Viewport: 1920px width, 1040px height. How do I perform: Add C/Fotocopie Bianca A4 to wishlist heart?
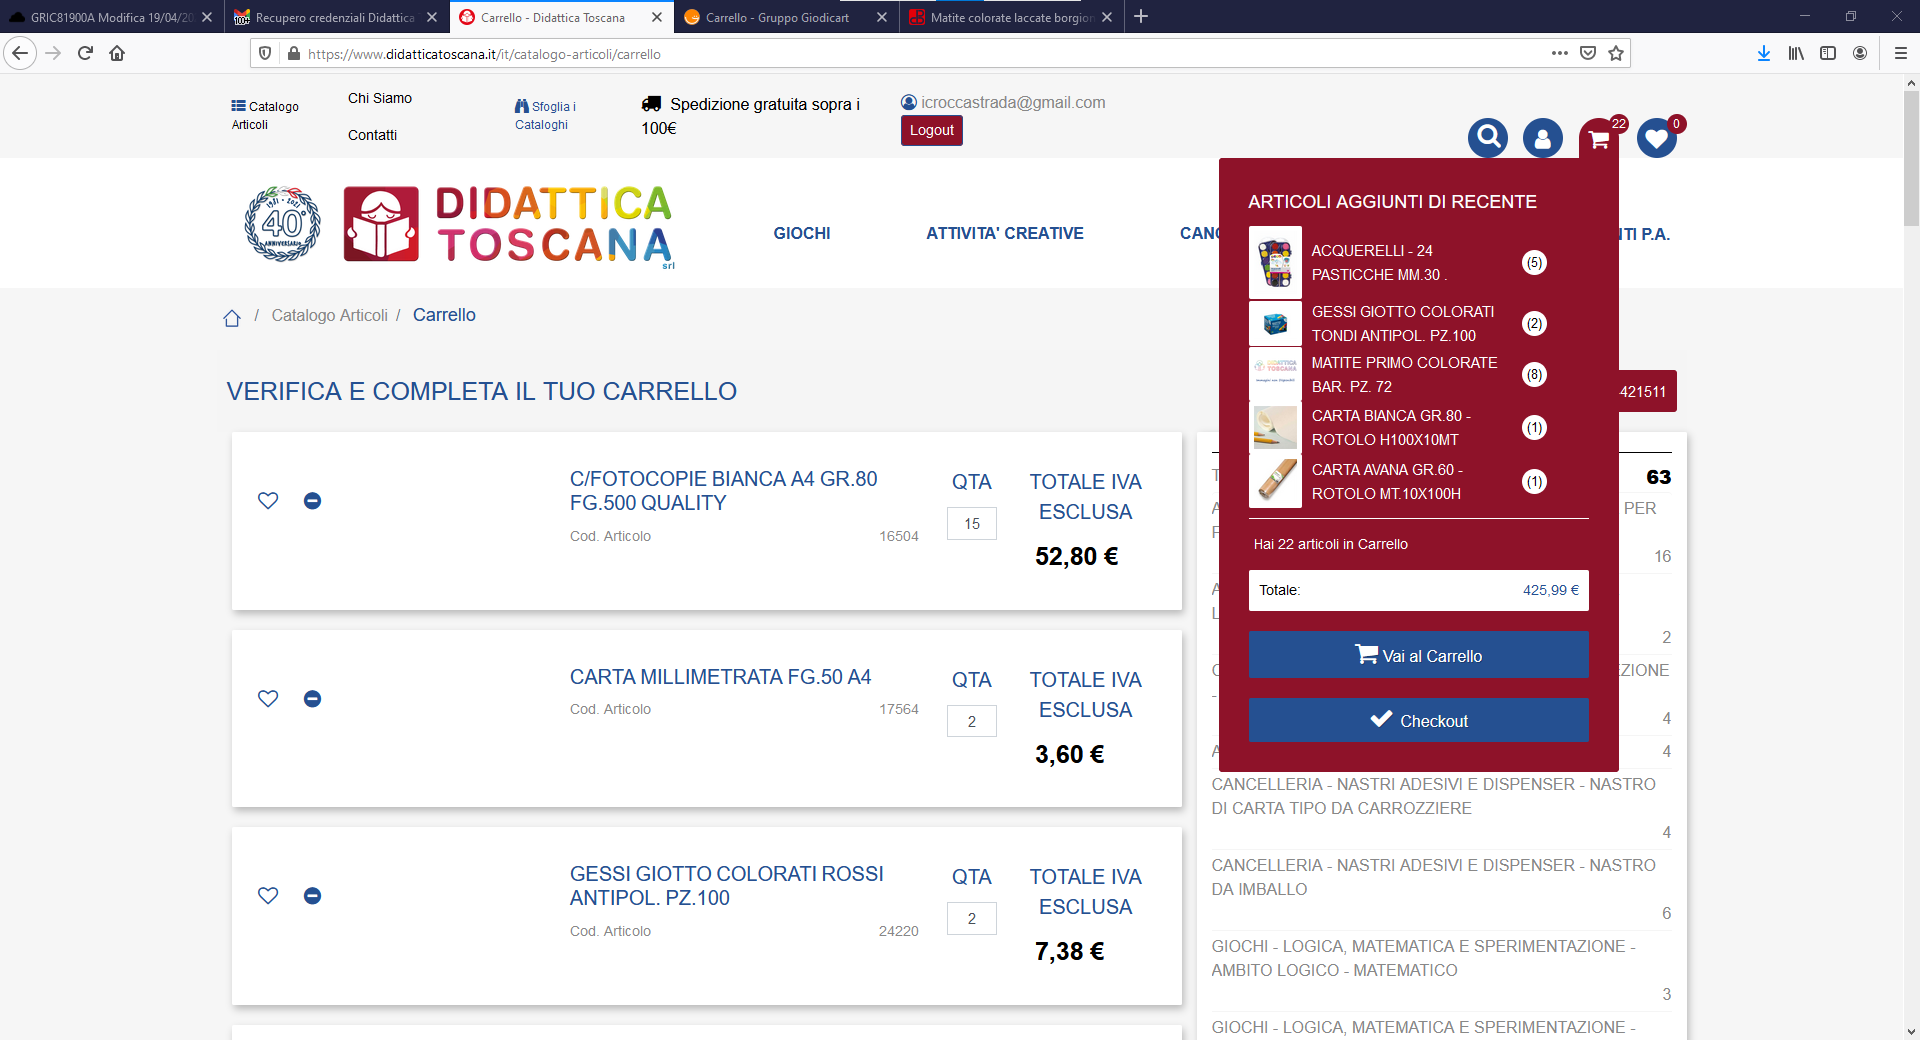[268, 501]
